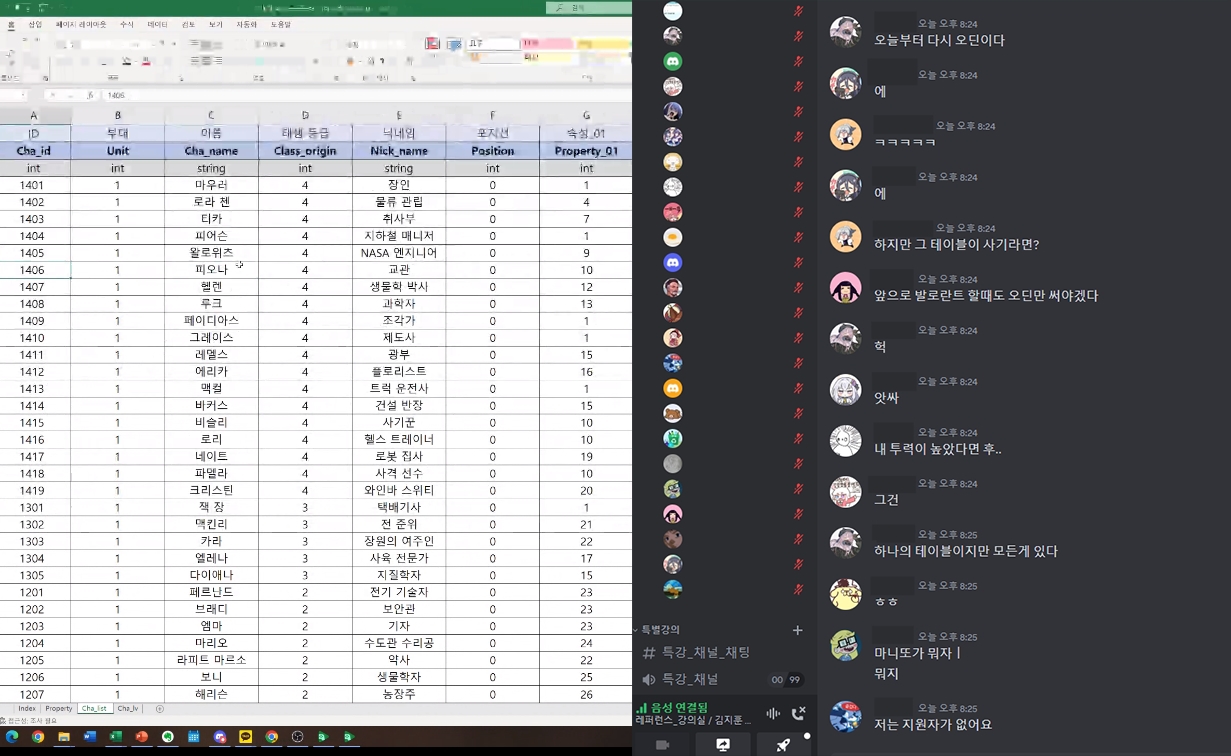Open avatar of '마니또가 뭐자' message author
This screenshot has width=1231, height=756.
(846, 645)
